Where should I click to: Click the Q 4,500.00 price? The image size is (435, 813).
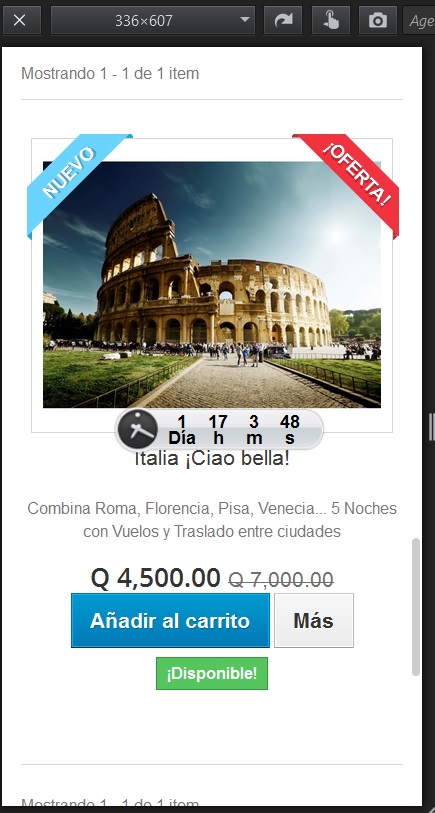(155, 578)
